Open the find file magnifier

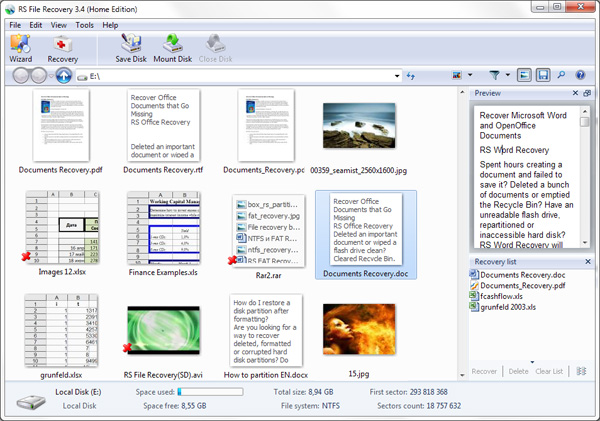[561, 75]
